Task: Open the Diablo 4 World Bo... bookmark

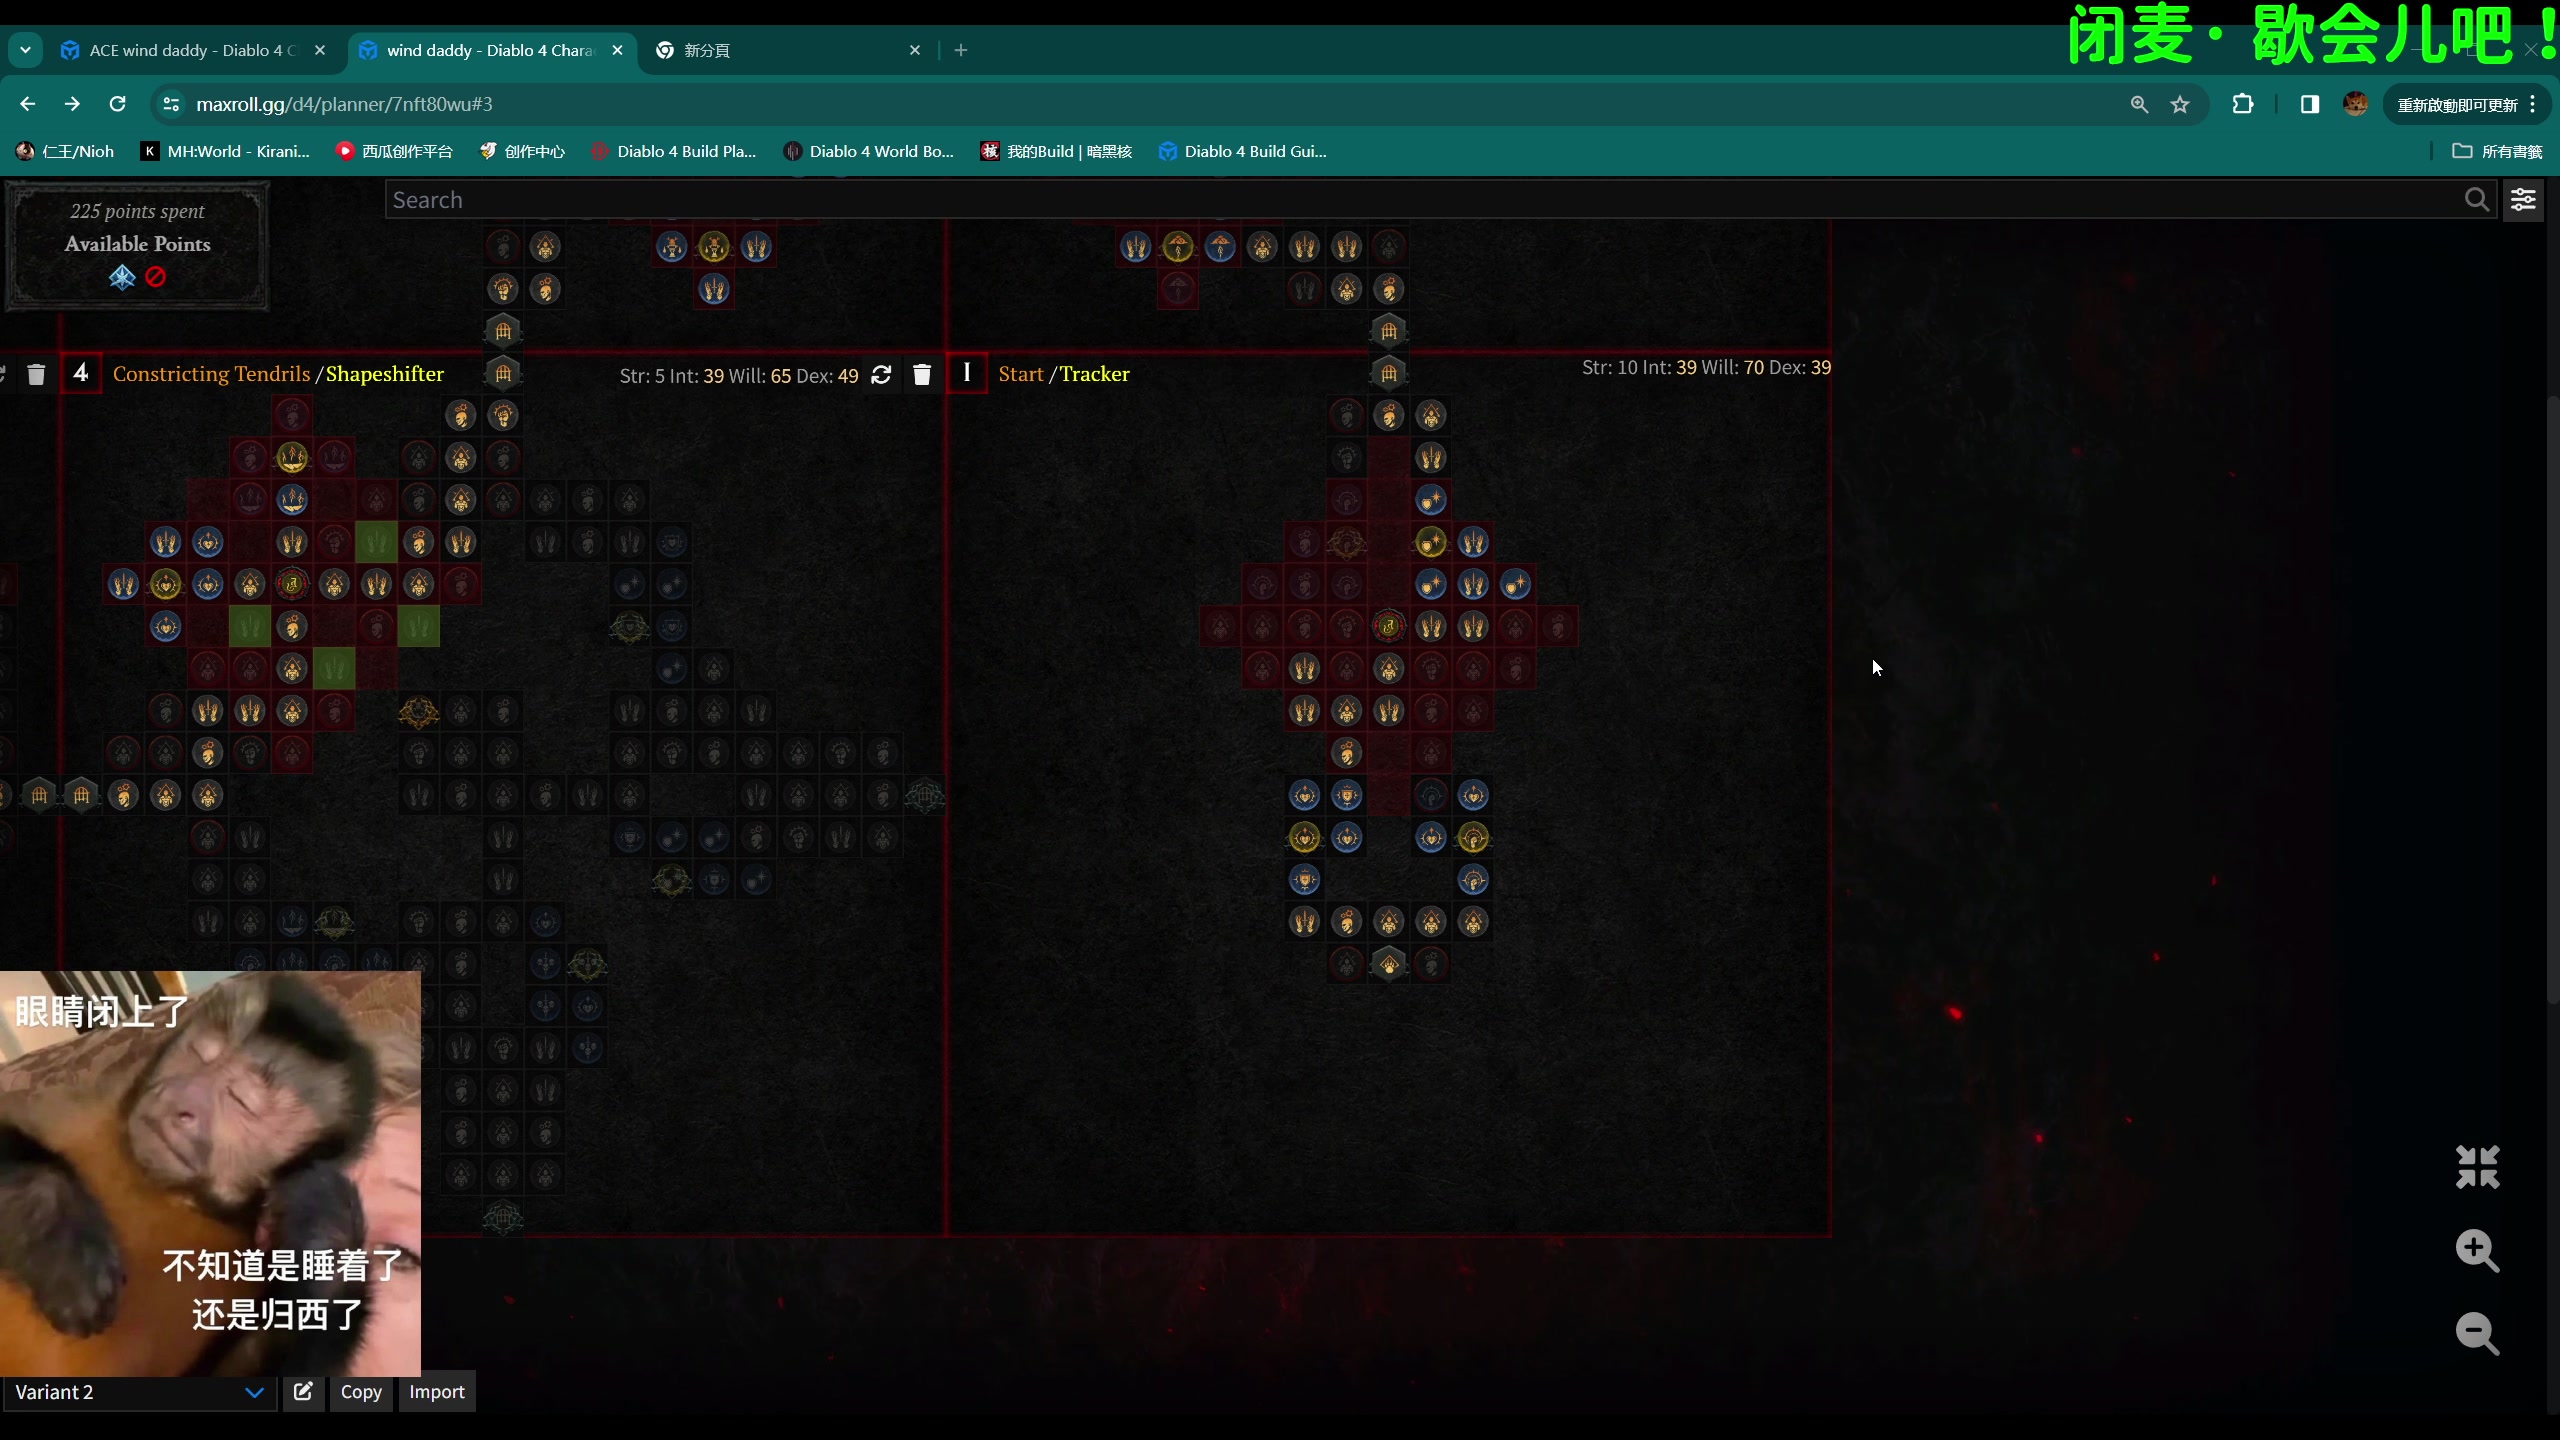Action: [x=869, y=151]
